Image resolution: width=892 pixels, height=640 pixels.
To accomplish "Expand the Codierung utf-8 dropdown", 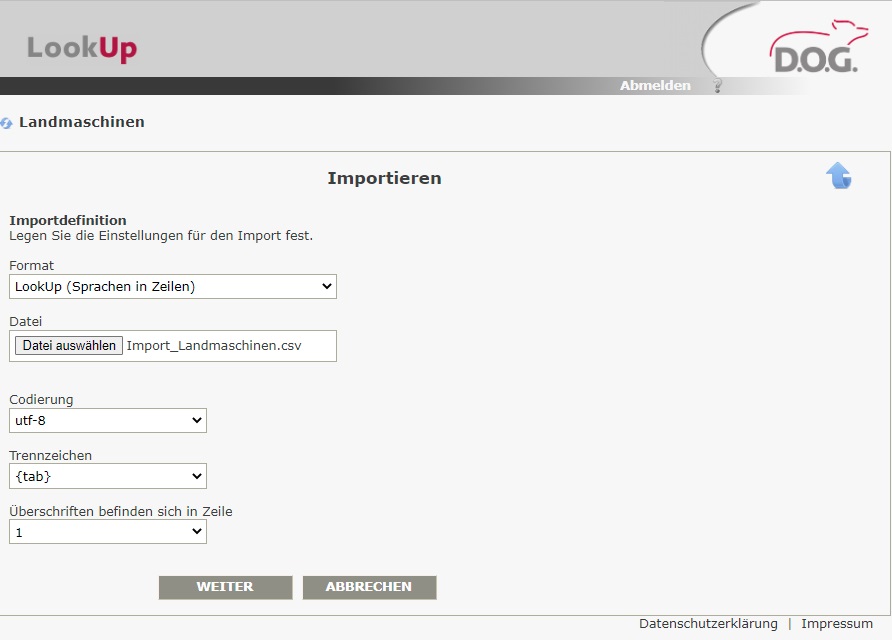I will (108, 421).
